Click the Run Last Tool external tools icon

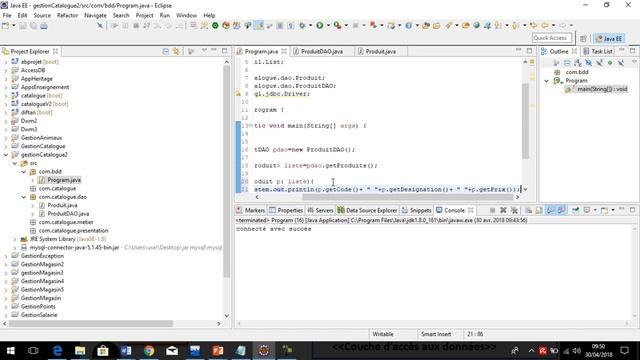tap(338, 25)
